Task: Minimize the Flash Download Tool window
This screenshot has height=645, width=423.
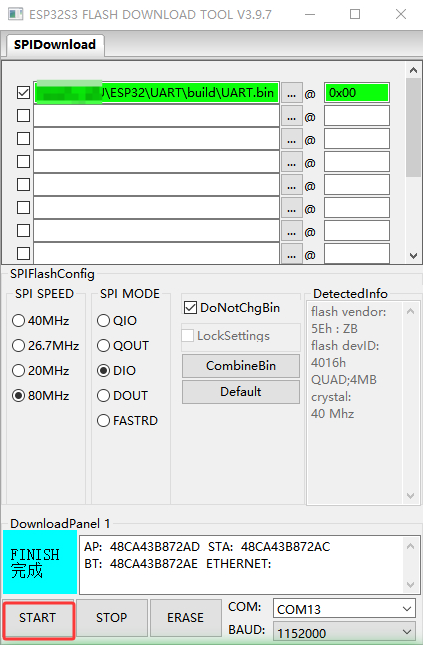Action: pyautogui.click(x=310, y=14)
